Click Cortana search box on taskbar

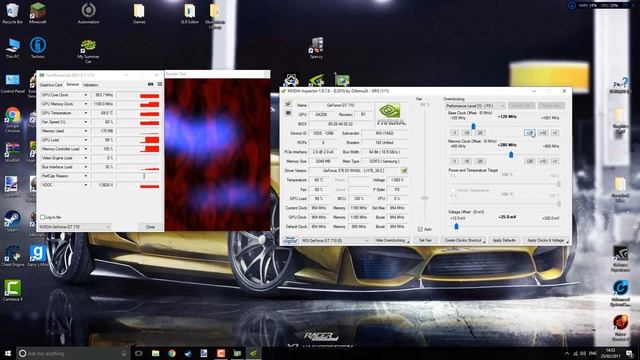[x=73, y=353]
